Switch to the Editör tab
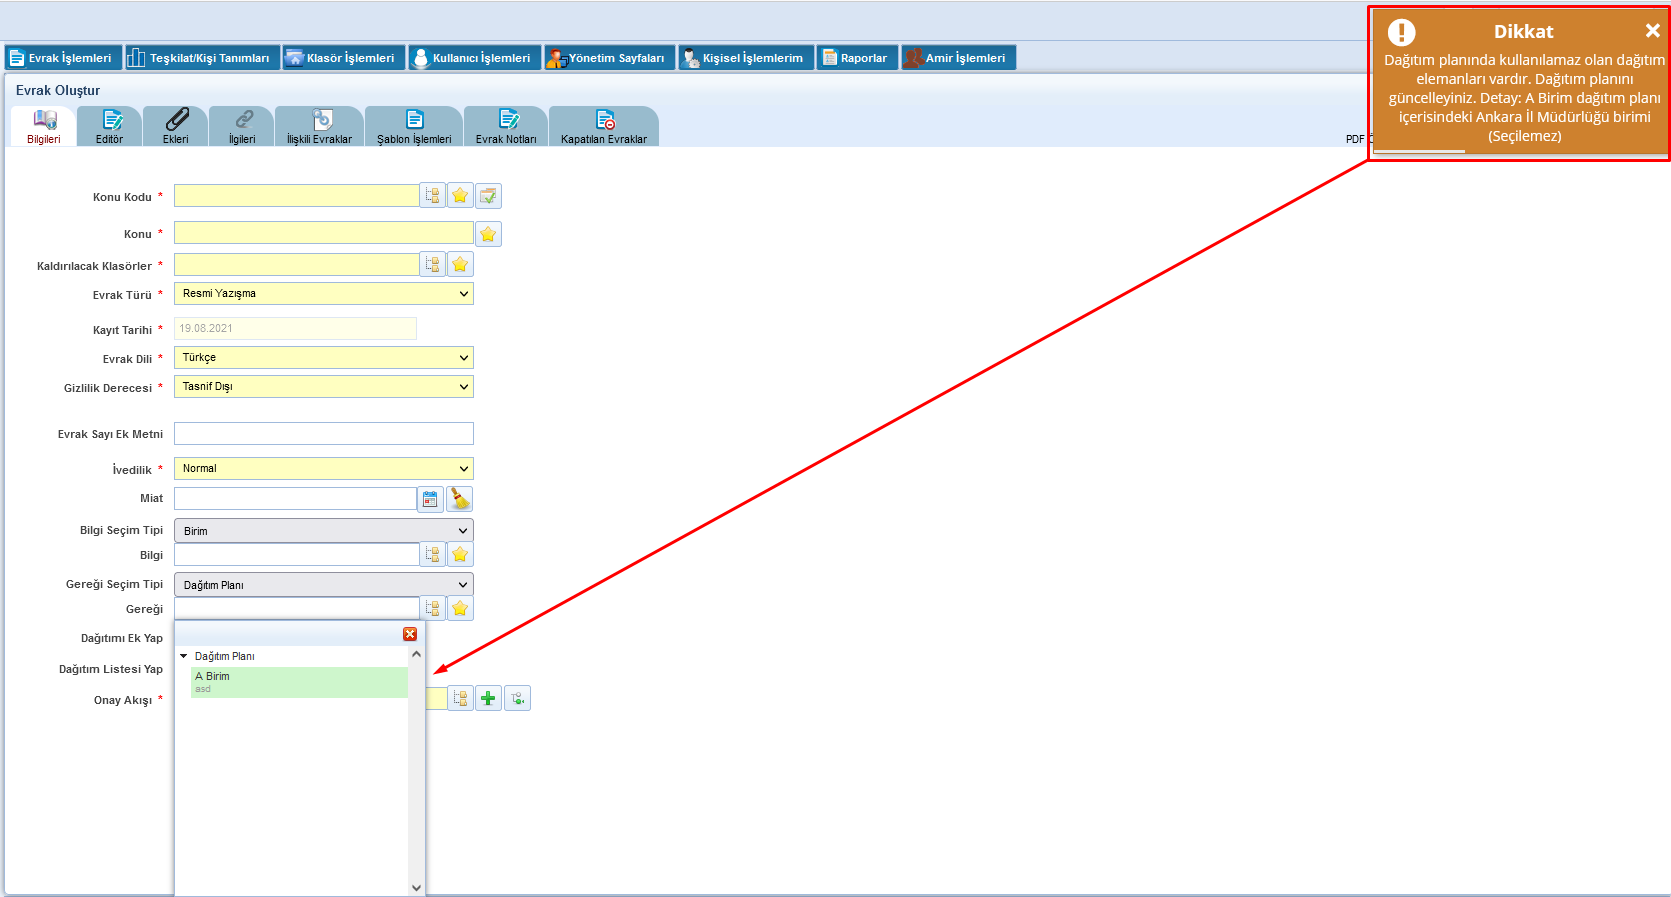The image size is (1671, 897). pyautogui.click(x=109, y=127)
